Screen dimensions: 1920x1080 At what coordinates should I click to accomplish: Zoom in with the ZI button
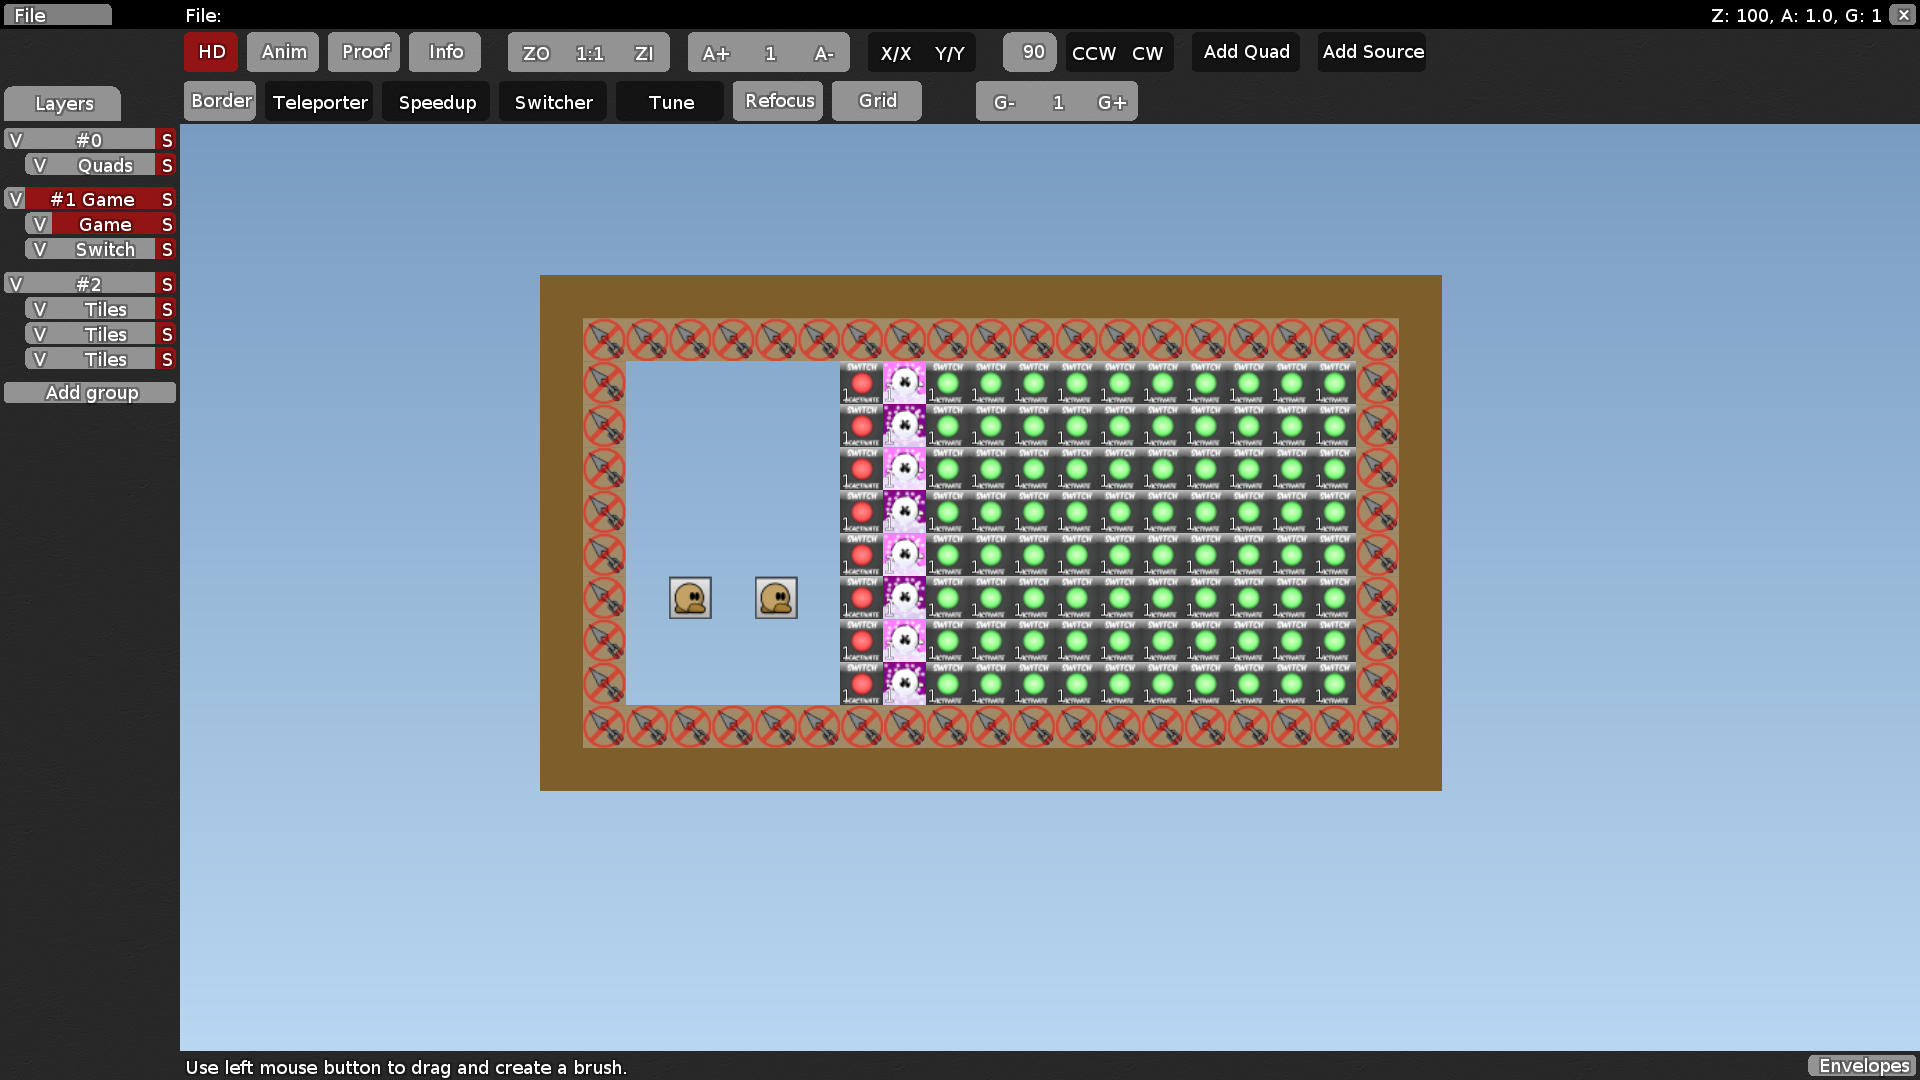click(x=644, y=53)
